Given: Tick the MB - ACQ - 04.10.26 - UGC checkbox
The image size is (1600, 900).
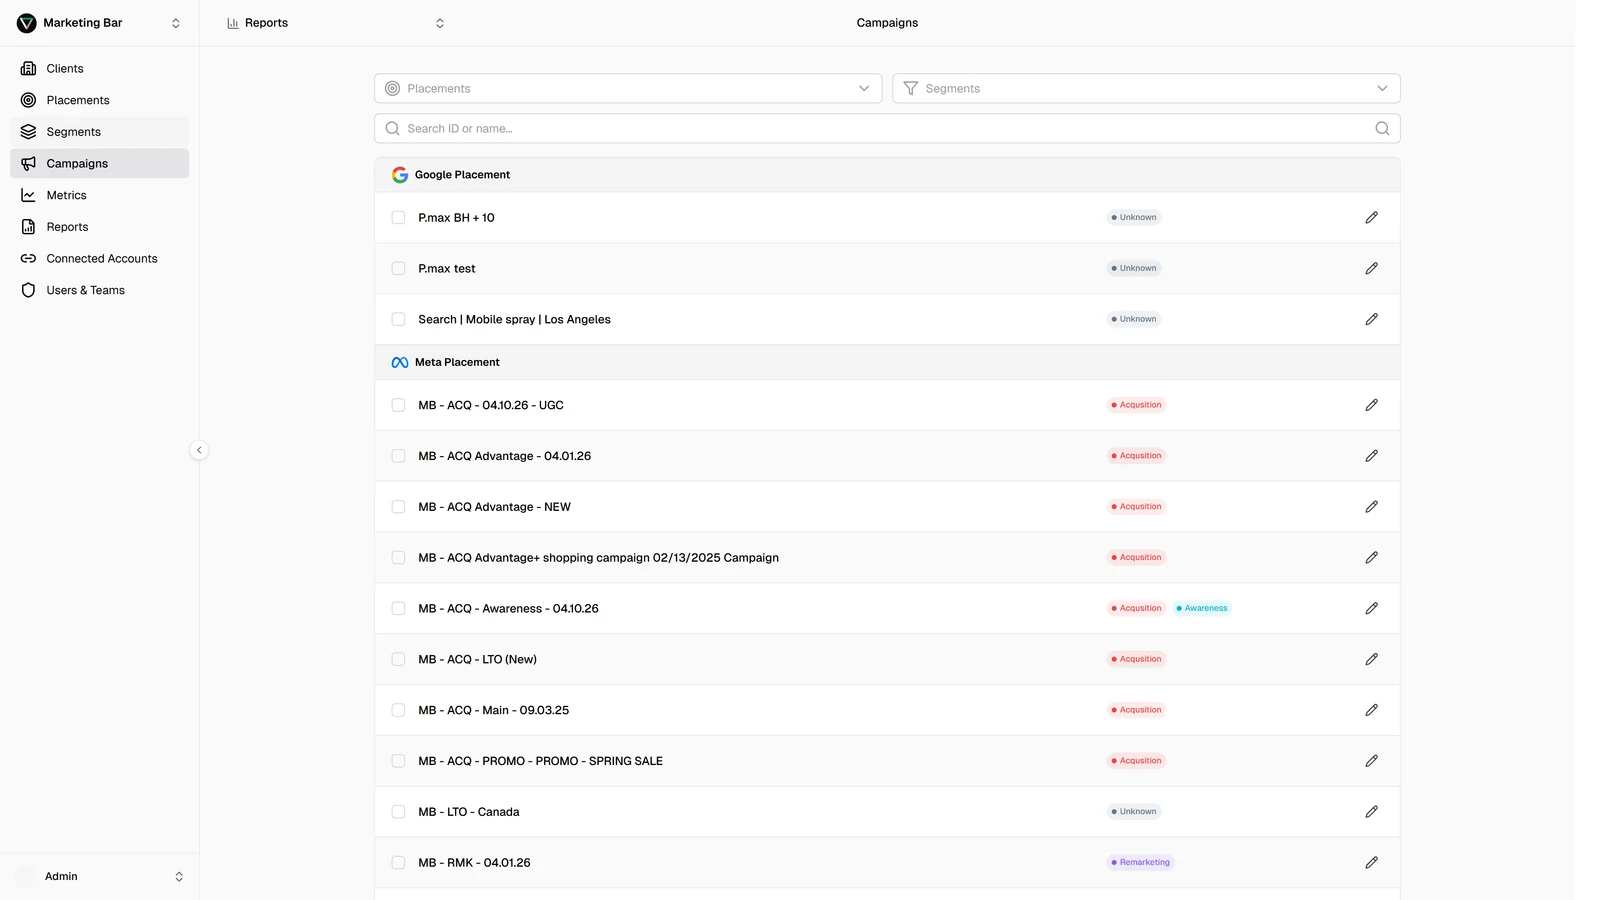Looking at the screenshot, I should (x=398, y=405).
